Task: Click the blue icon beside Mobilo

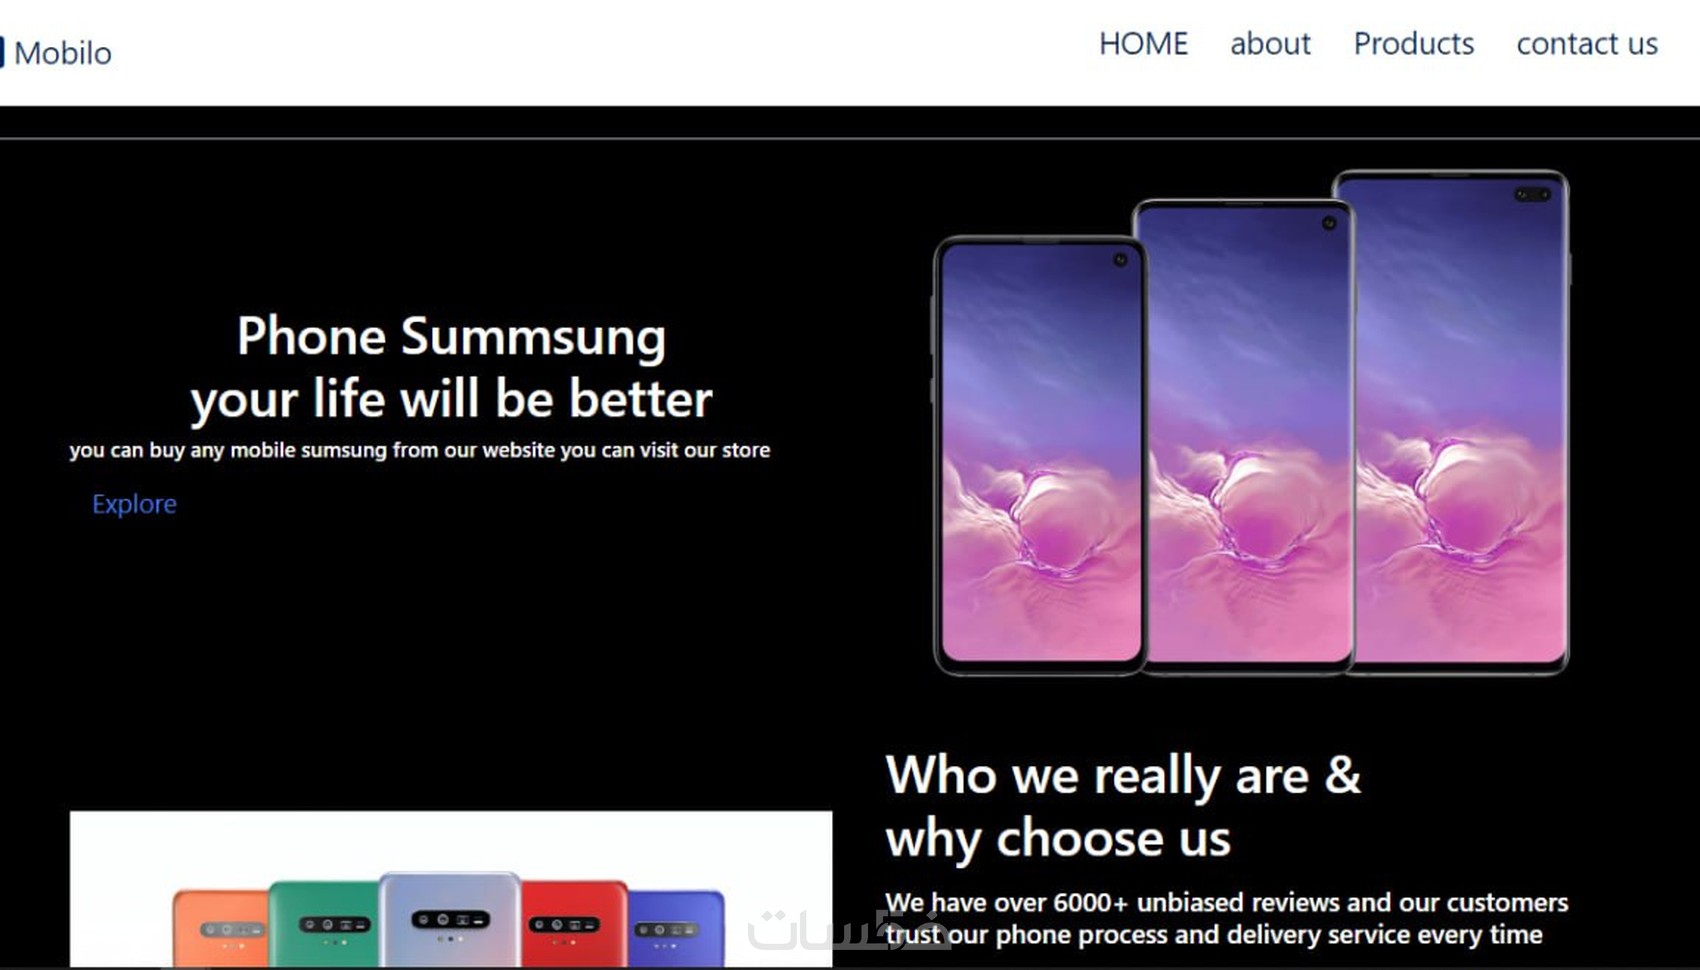Action: pos(2,52)
